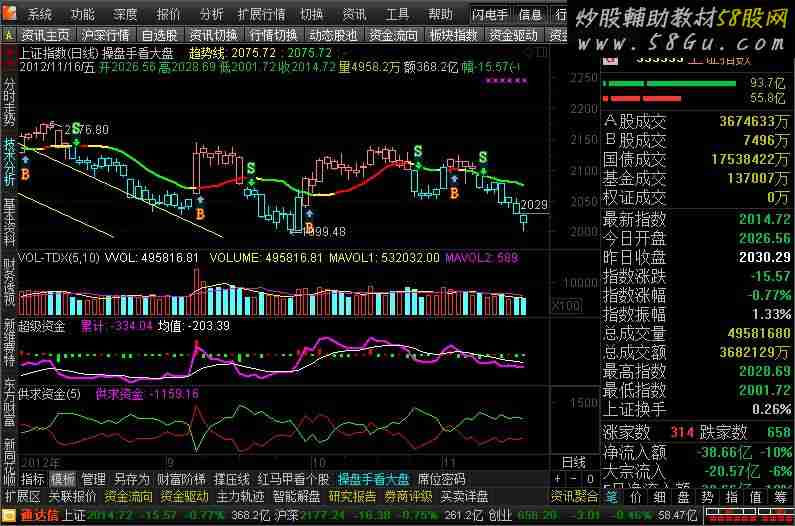The width and height of the screenshot is (795, 526).
Task: Toggle the 闪电手 quick trade button
Action: 492,14
